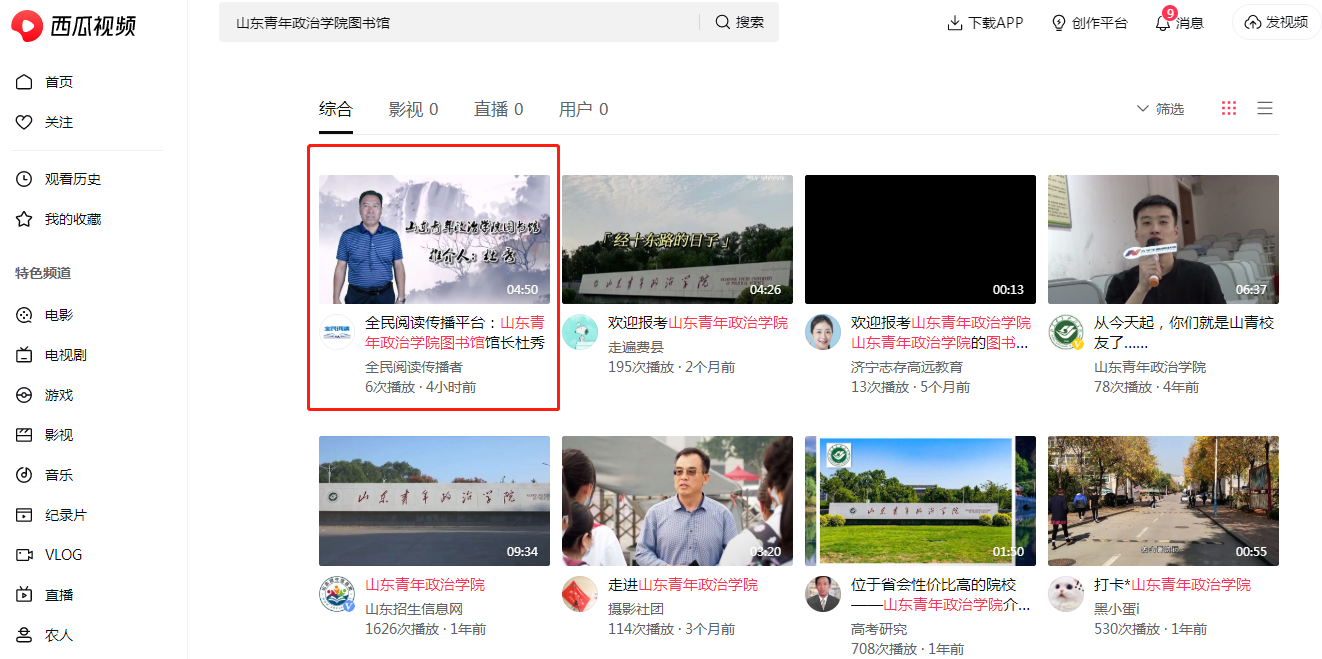Open 观看历史 watch history clock icon

[x=24, y=179]
